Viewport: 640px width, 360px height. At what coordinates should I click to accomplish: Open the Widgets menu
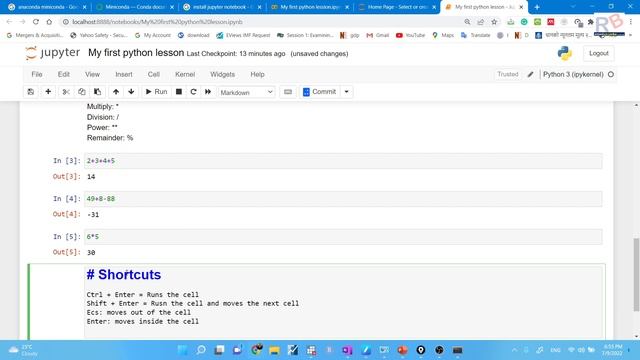222,74
